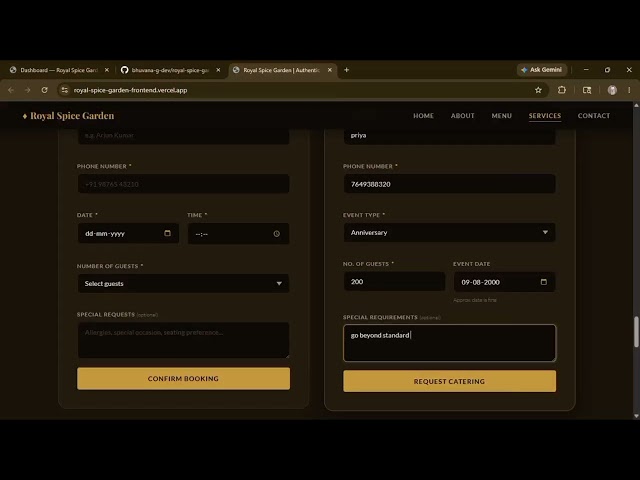Viewport: 640px width, 480px height.
Task: Click the Confirm Booking button
Action: 183,378
